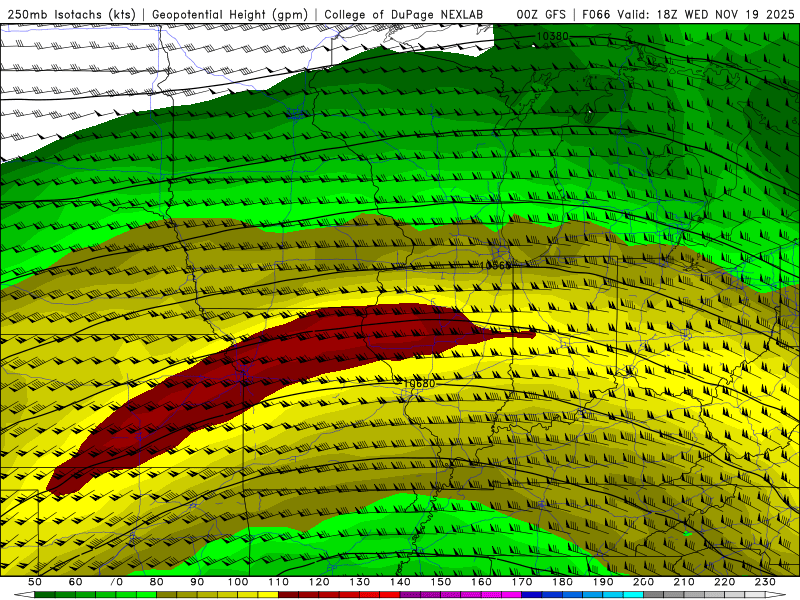
Task: Click the color bar label 120
Action: point(319,582)
